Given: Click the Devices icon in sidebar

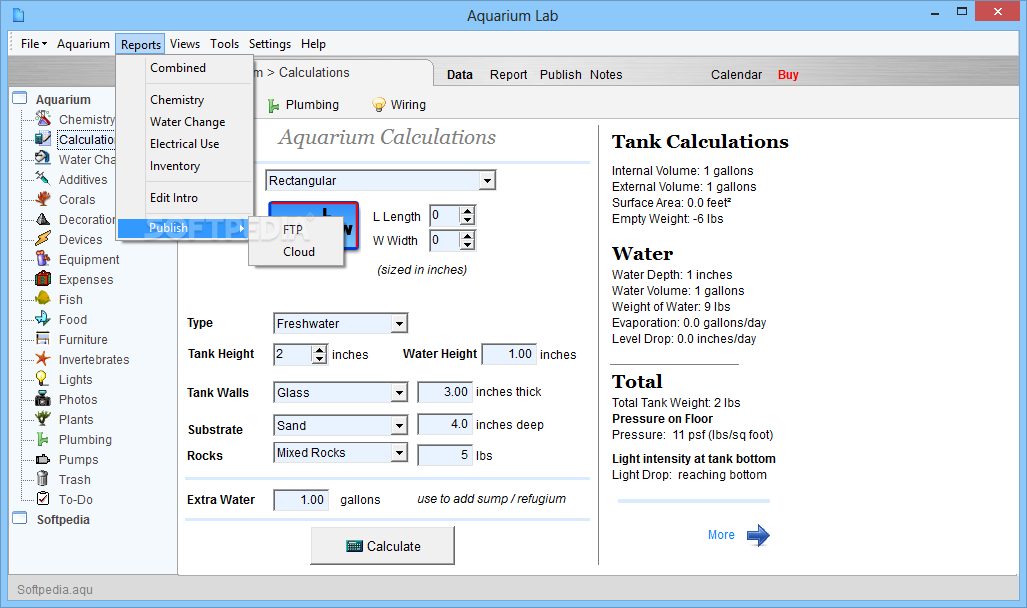Looking at the screenshot, I should 43,238.
